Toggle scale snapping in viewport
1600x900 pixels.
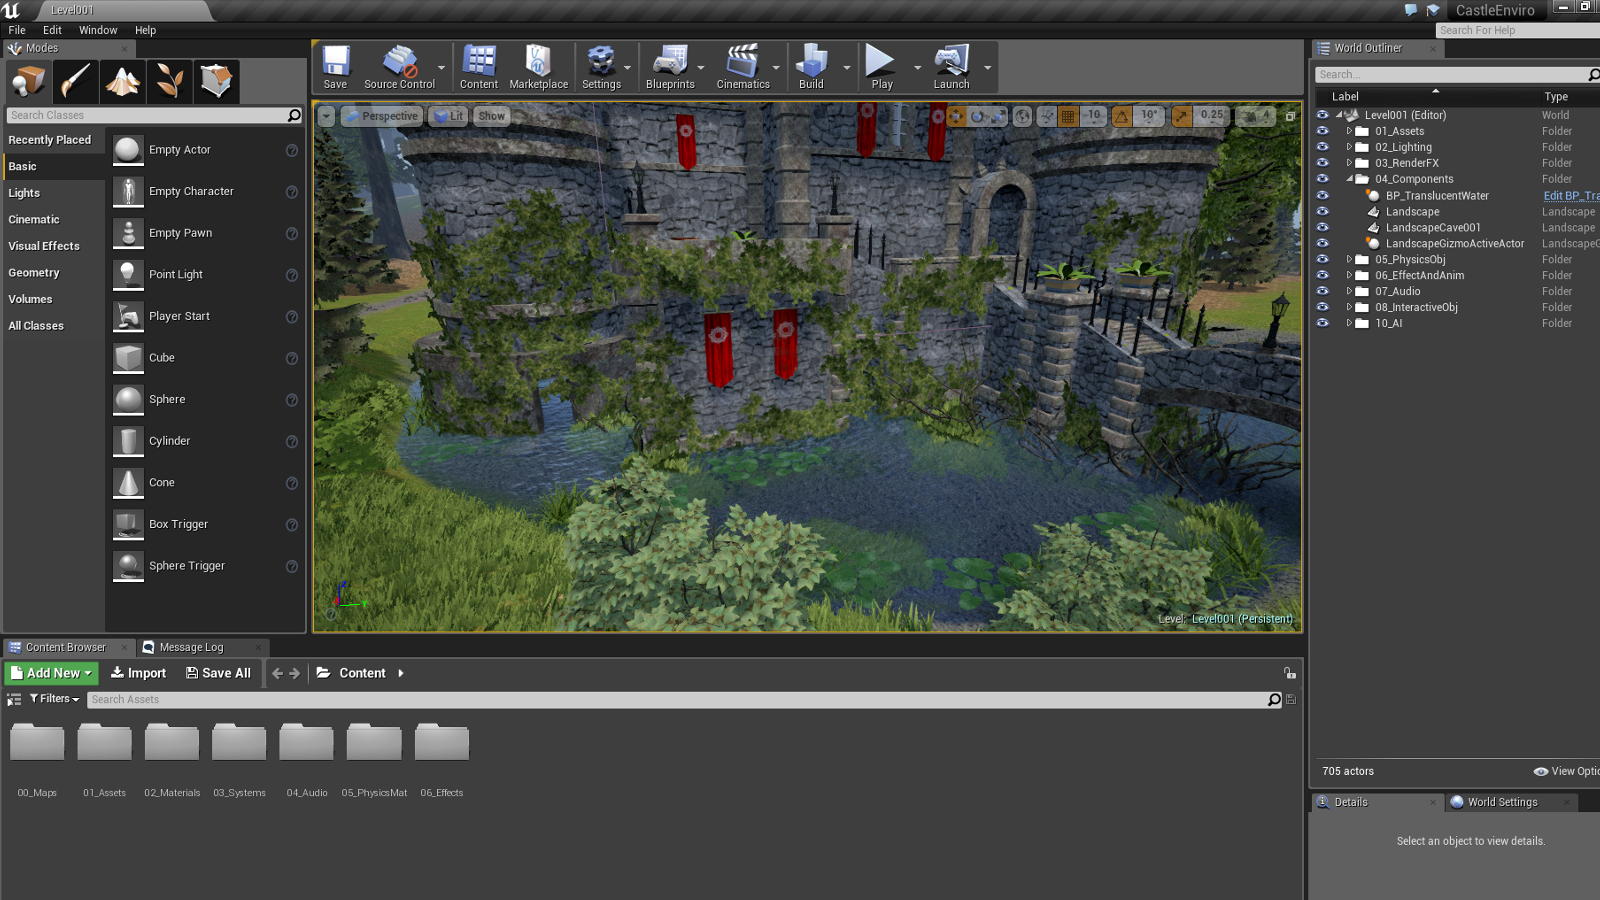coord(1181,116)
